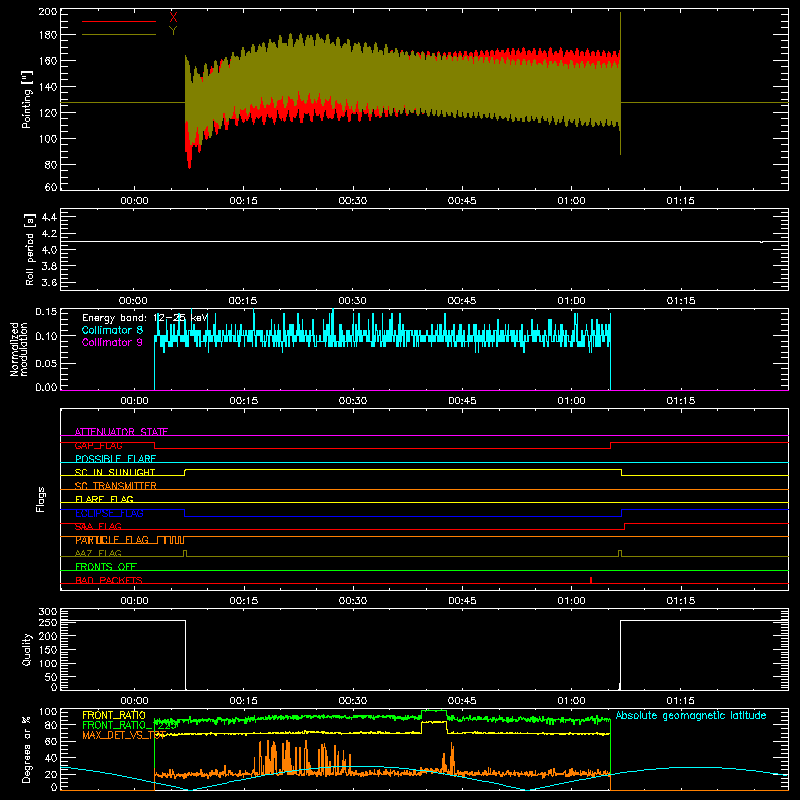Click the PARTICLE_FLAG label

(x=112, y=540)
